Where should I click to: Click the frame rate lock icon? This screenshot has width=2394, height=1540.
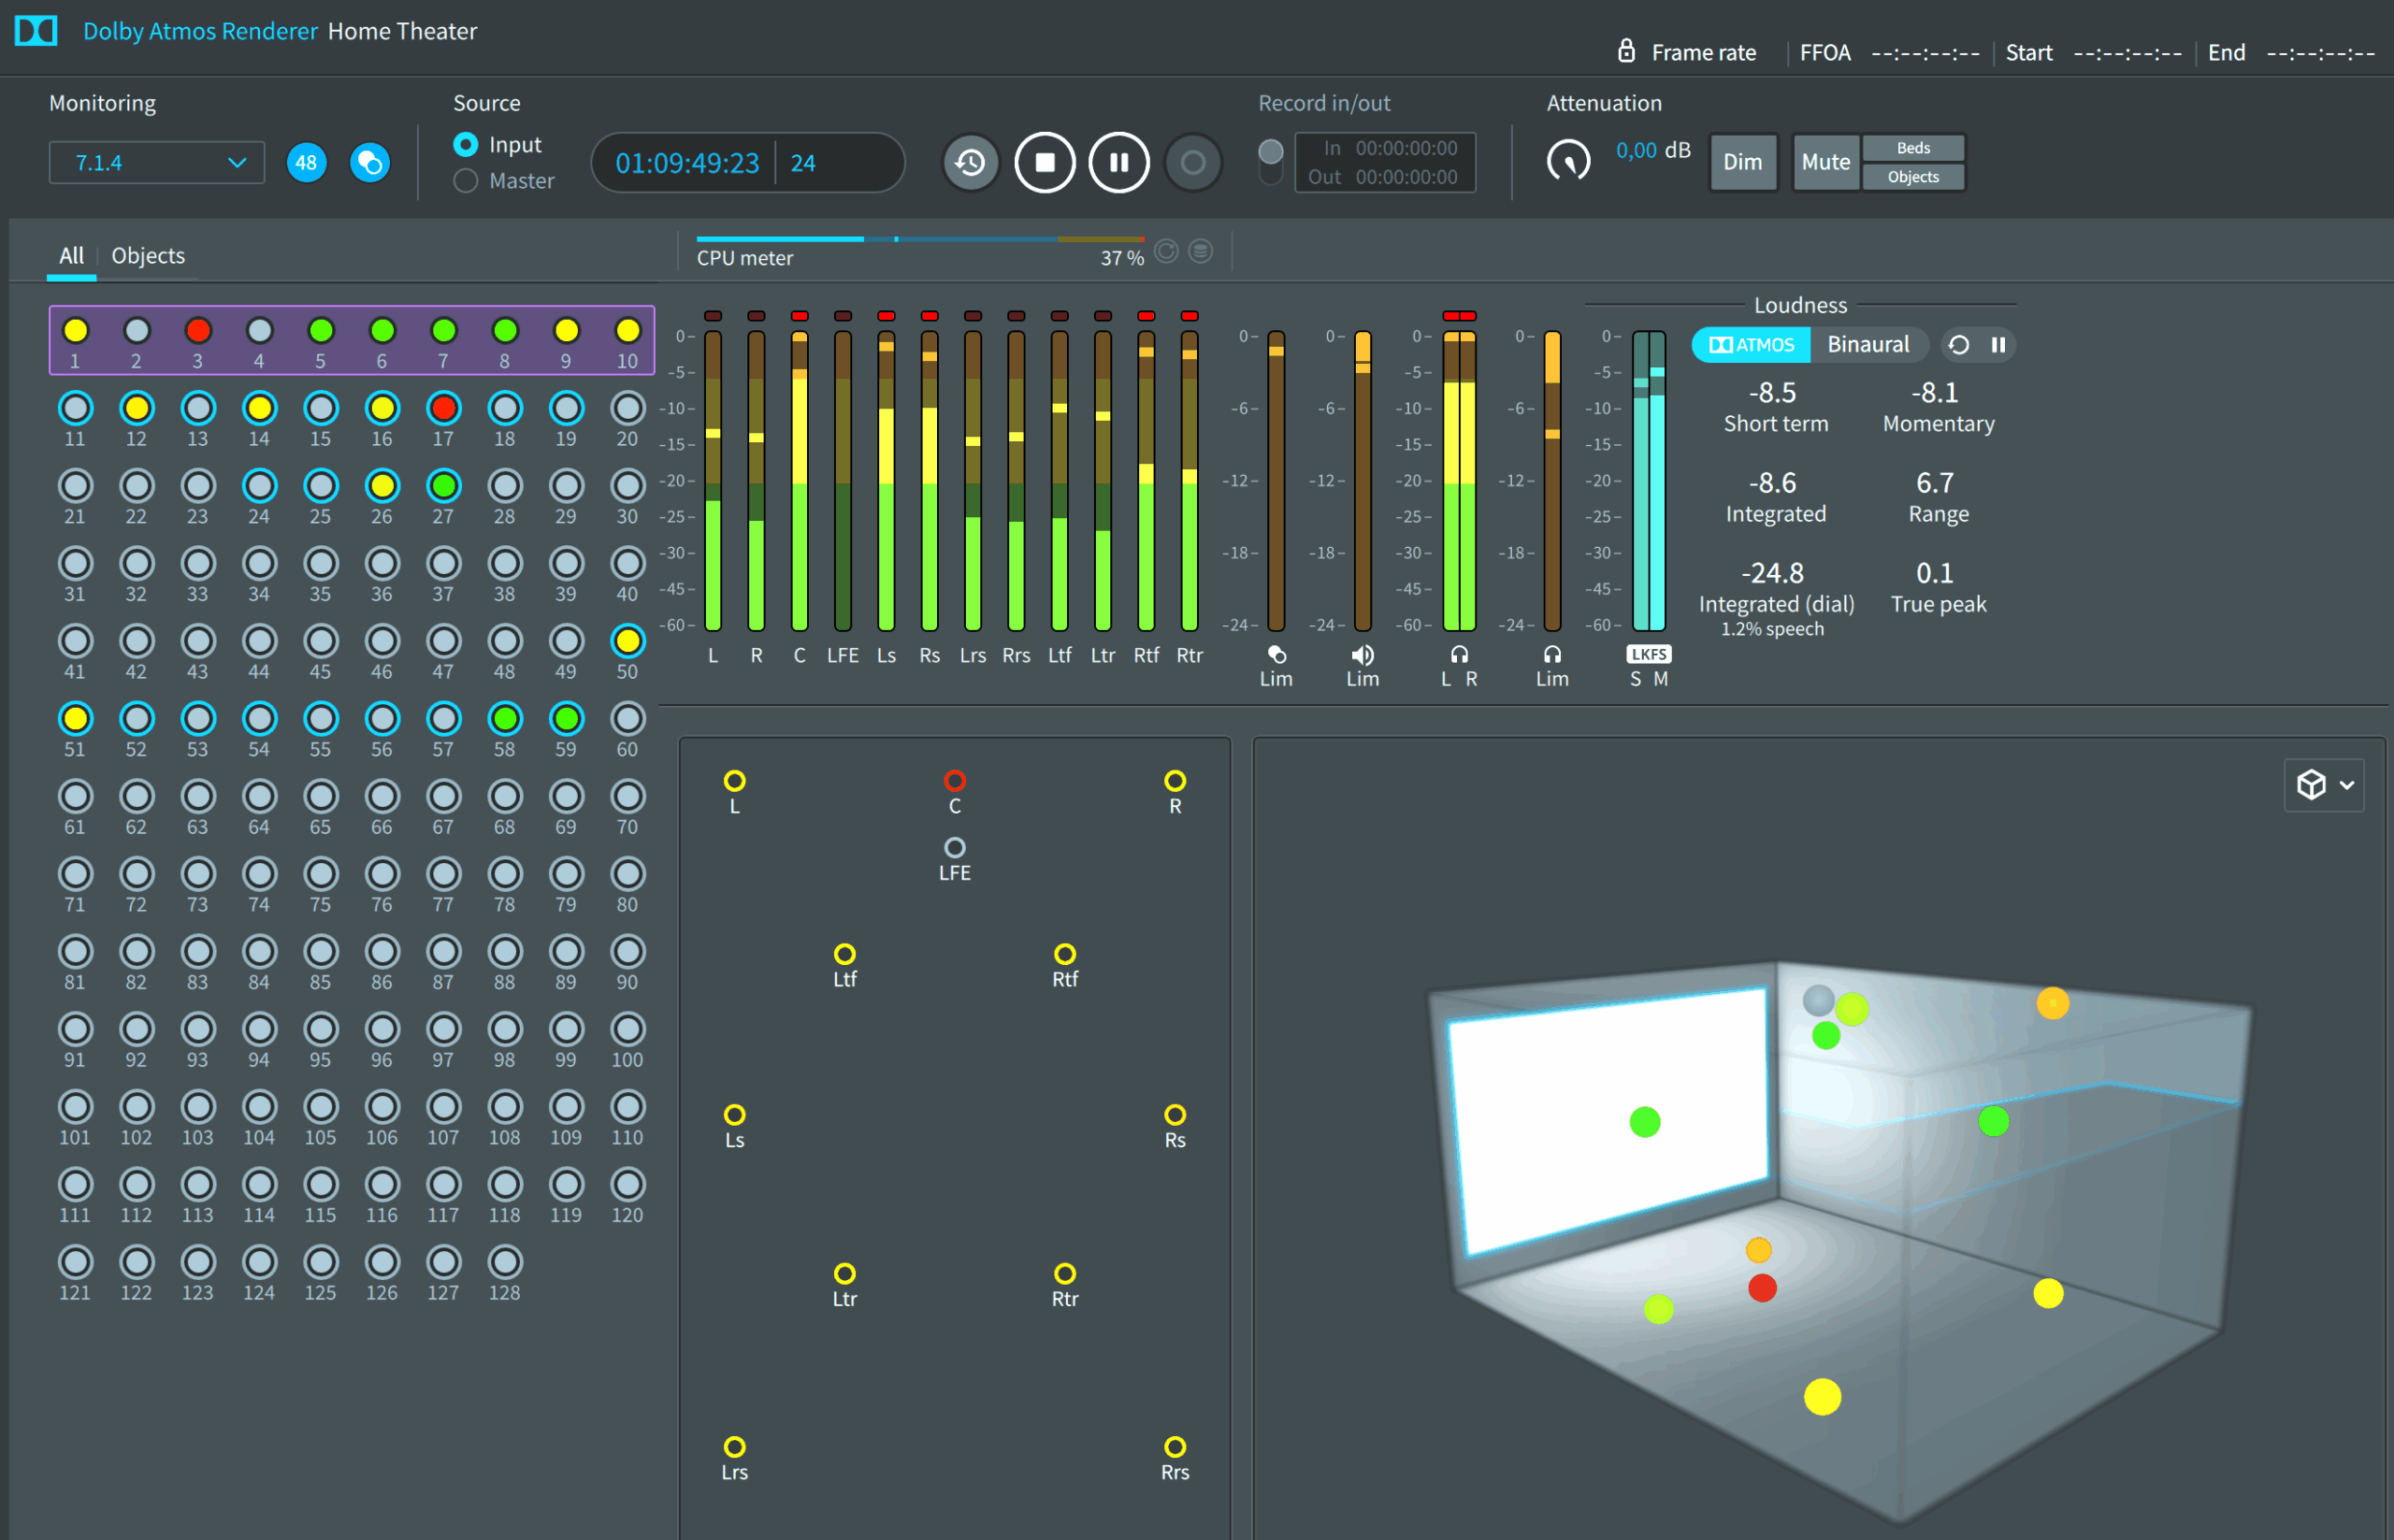(1626, 51)
